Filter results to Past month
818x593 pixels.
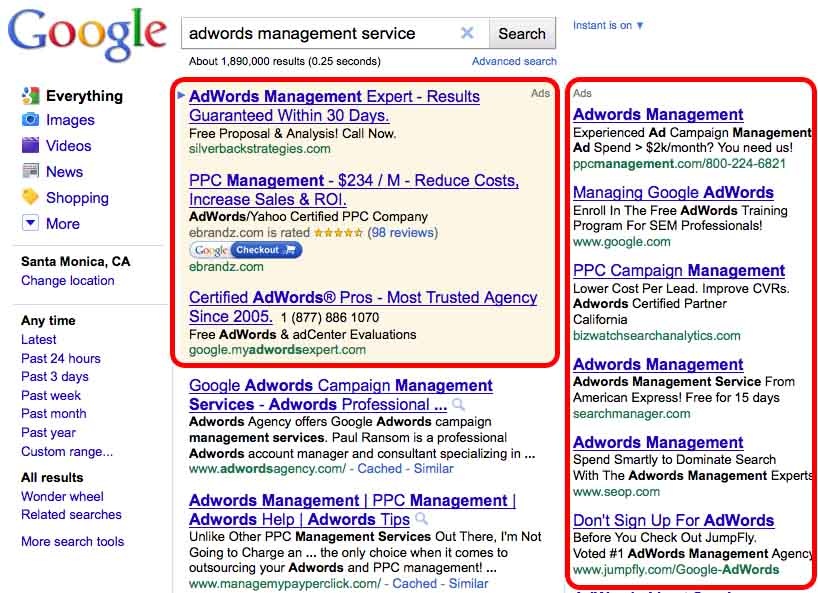point(54,414)
